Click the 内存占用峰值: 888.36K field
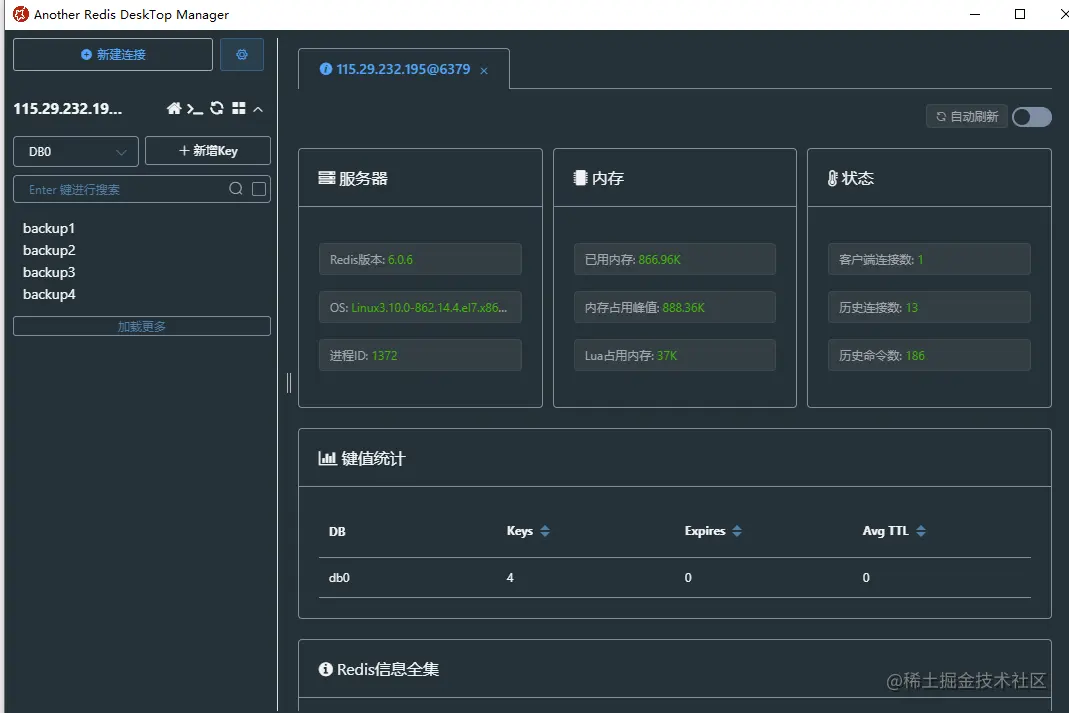Image resolution: width=1069 pixels, height=713 pixels. tap(674, 307)
